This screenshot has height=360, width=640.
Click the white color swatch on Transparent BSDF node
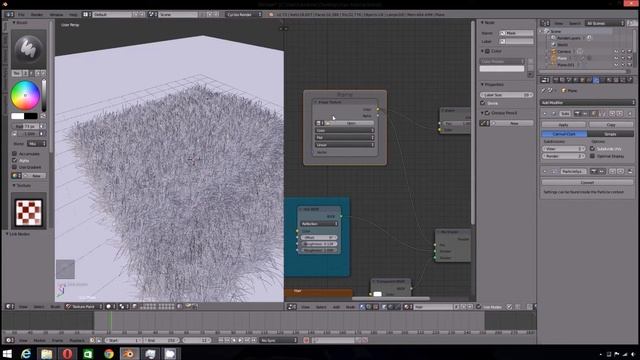378,294
